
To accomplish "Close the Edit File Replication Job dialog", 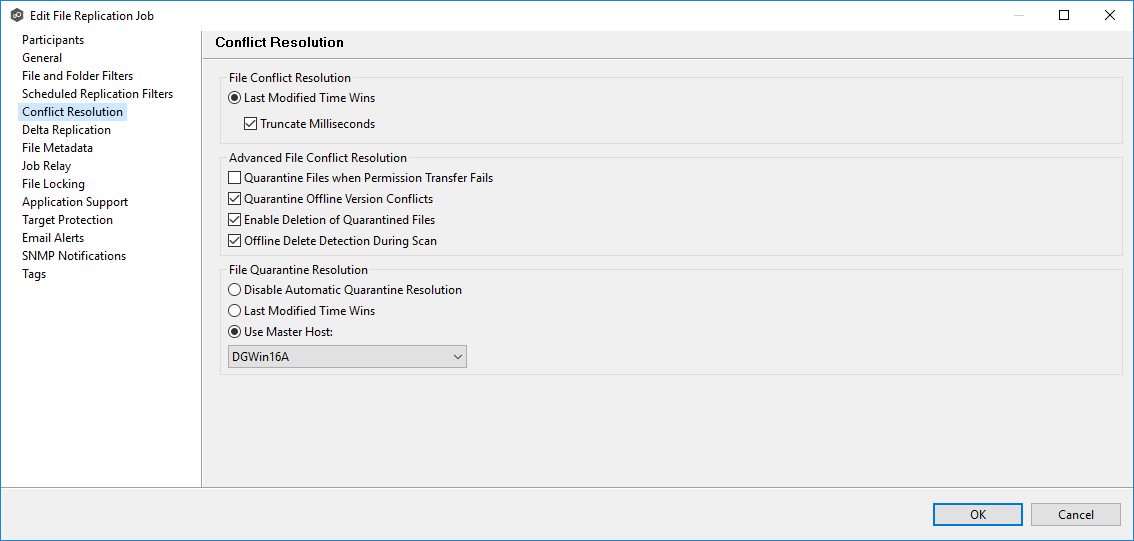I will click(x=1109, y=16).
